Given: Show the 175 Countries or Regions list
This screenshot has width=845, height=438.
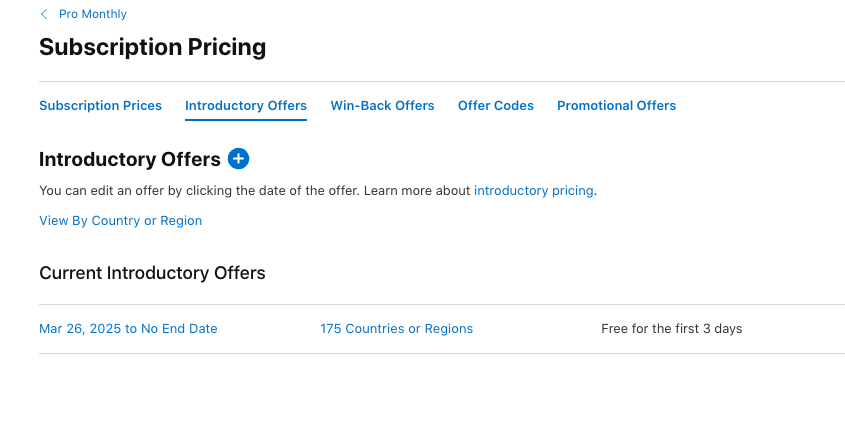Looking at the screenshot, I should [397, 329].
